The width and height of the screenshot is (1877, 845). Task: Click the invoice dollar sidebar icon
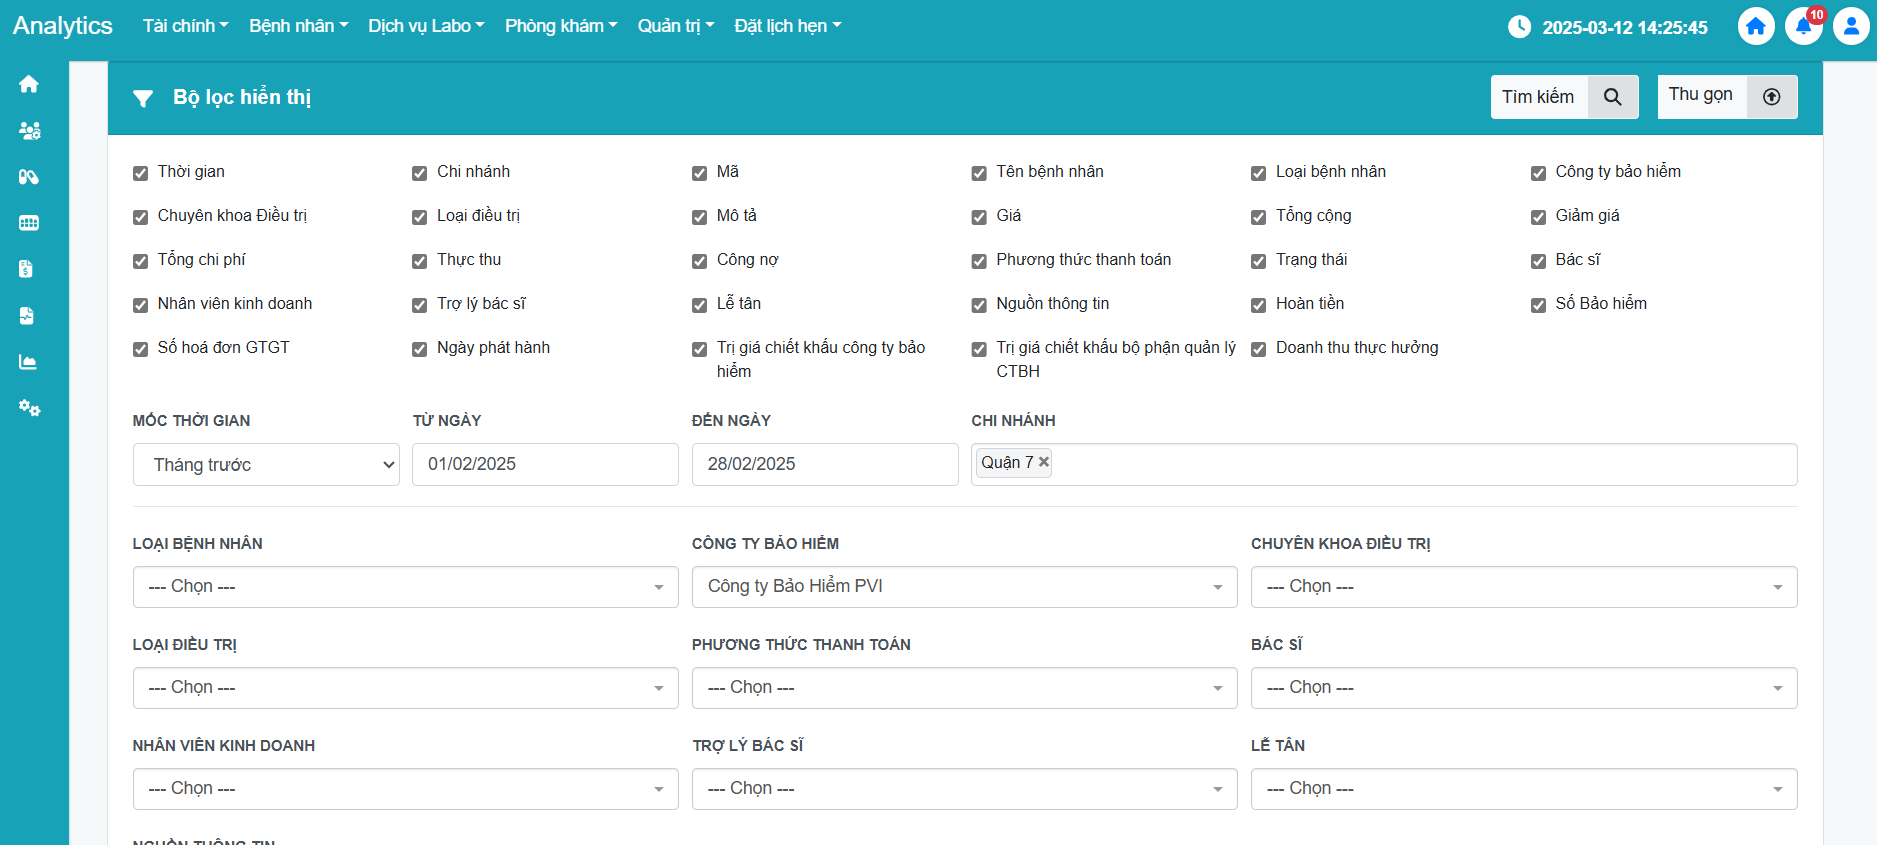(x=27, y=269)
